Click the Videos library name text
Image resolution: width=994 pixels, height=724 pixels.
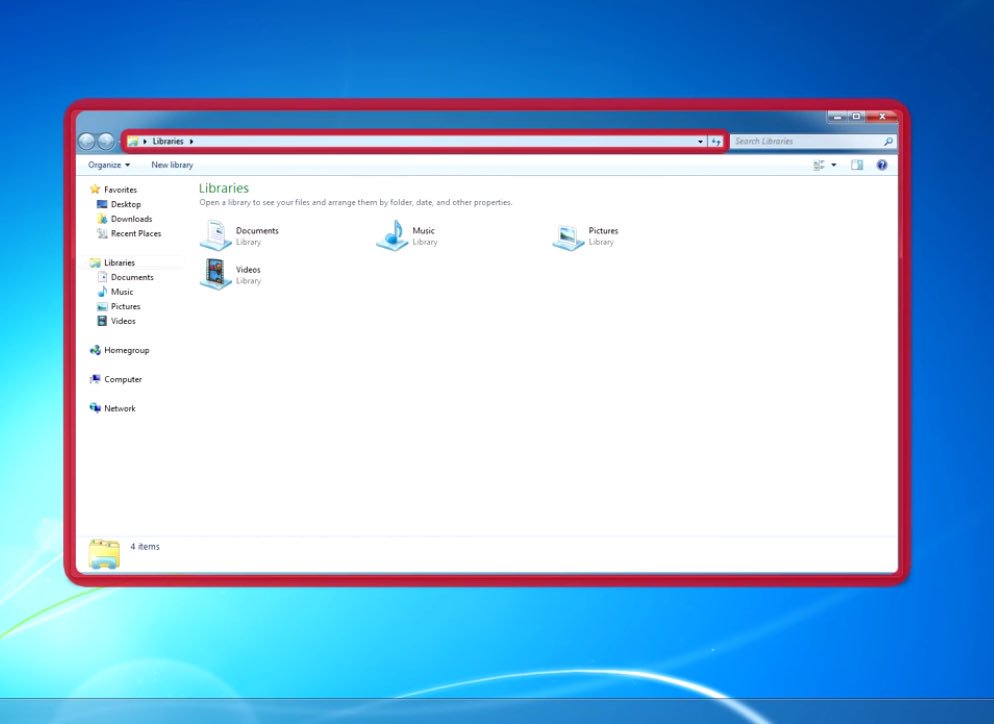click(248, 269)
